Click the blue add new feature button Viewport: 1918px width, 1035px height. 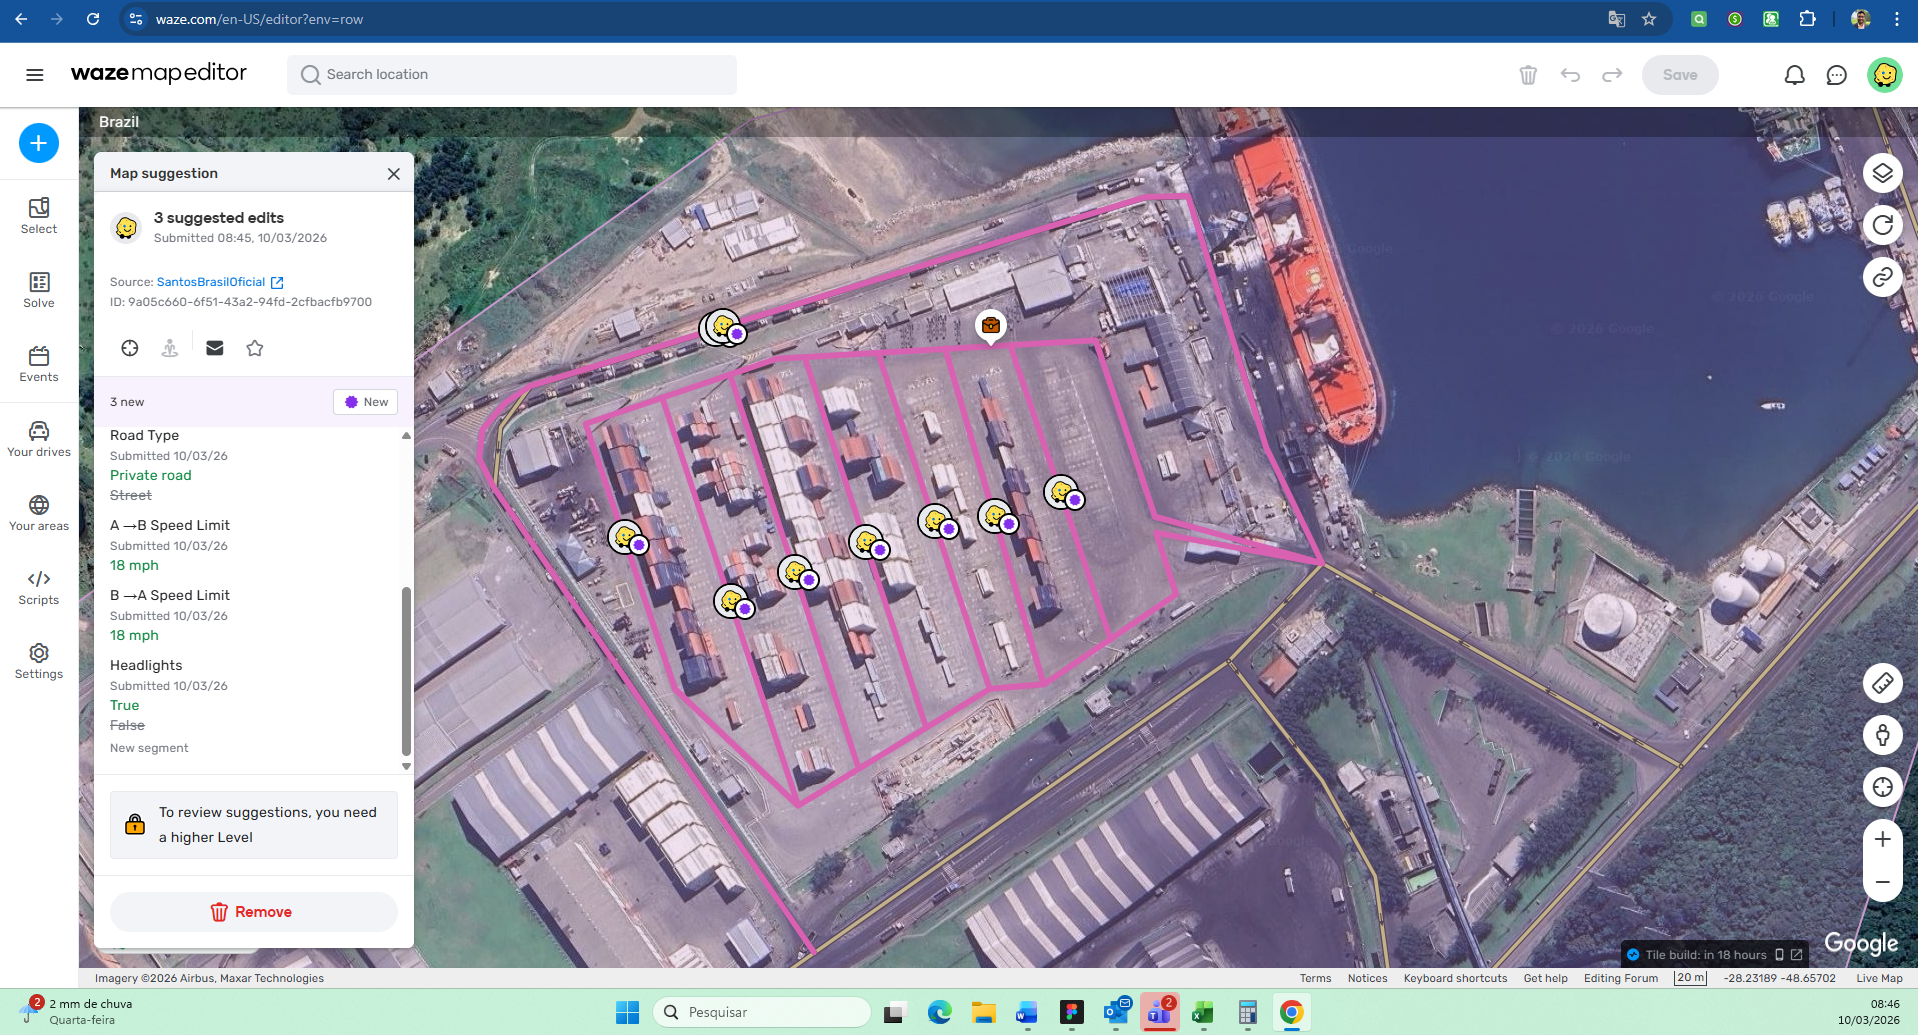[38, 143]
